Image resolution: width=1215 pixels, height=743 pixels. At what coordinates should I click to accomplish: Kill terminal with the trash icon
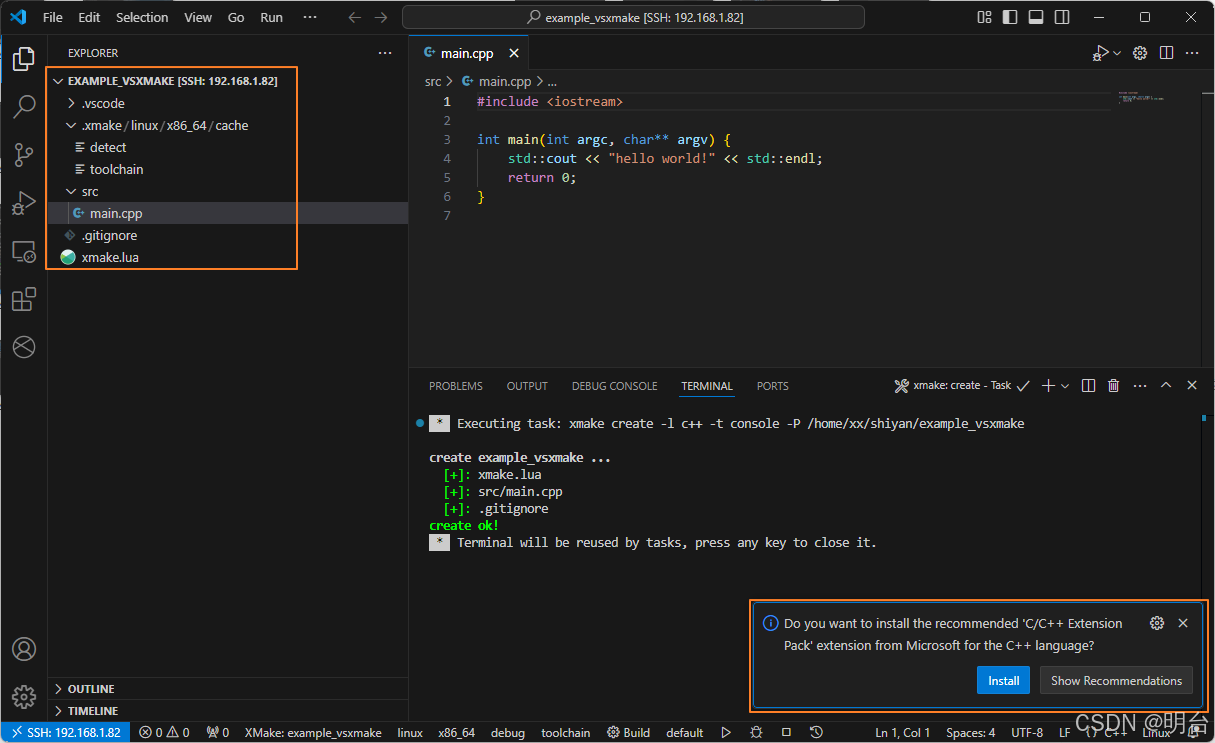point(1113,386)
